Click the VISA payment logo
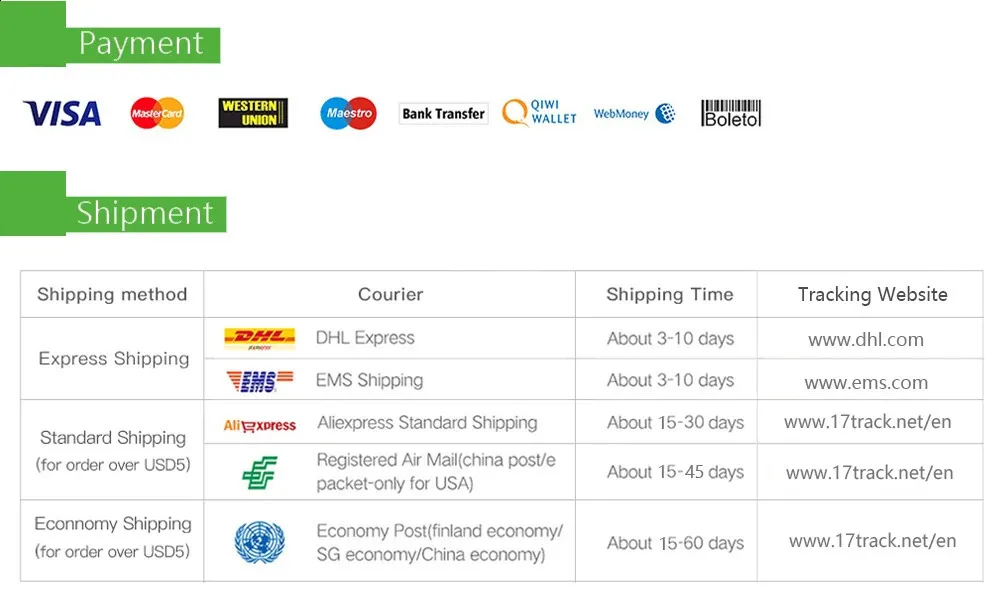The width and height of the screenshot is (1000, 599). 62,114
